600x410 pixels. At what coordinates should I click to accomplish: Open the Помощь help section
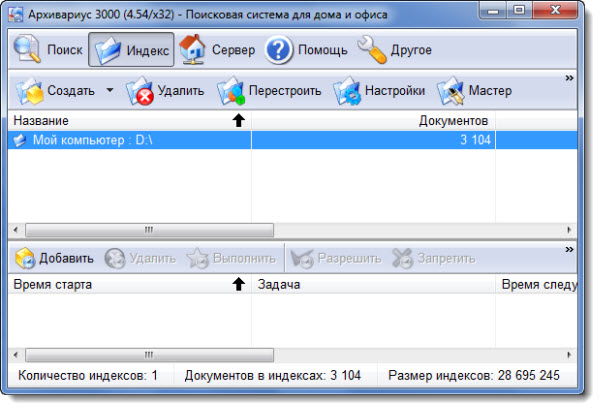pyautogui.click(x=307, y=49)
